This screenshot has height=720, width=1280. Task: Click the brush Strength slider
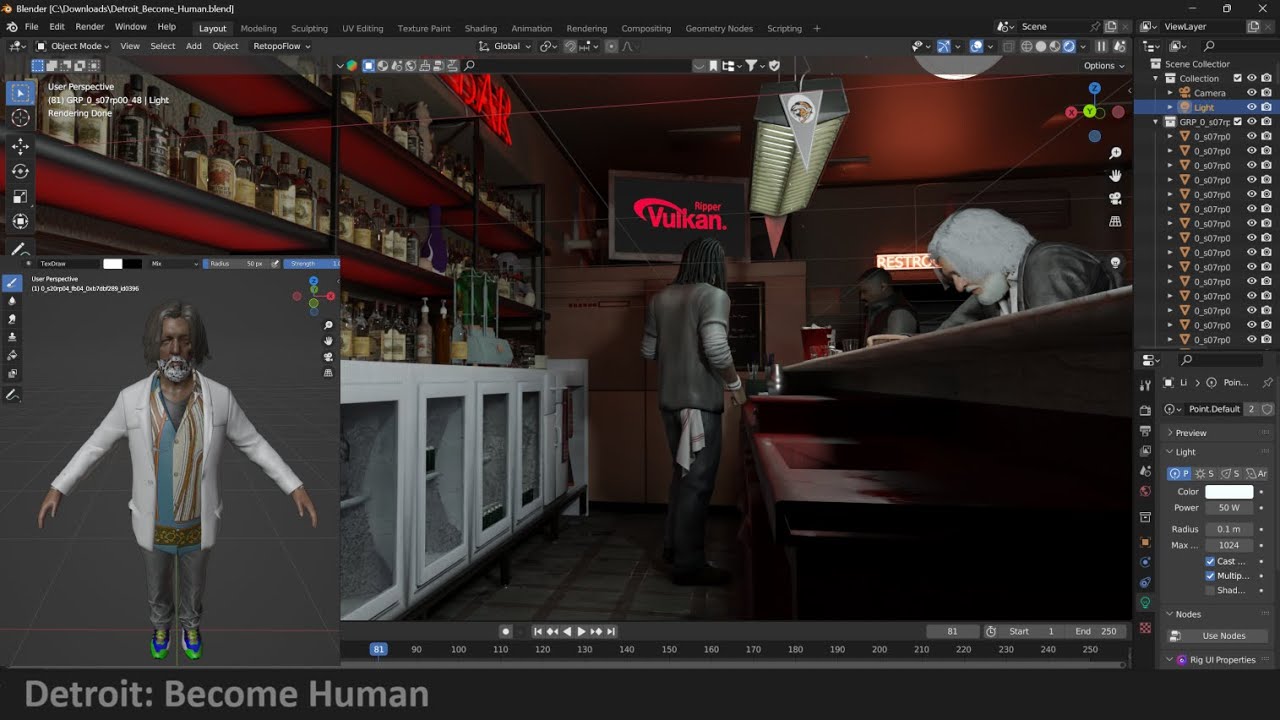312,264
